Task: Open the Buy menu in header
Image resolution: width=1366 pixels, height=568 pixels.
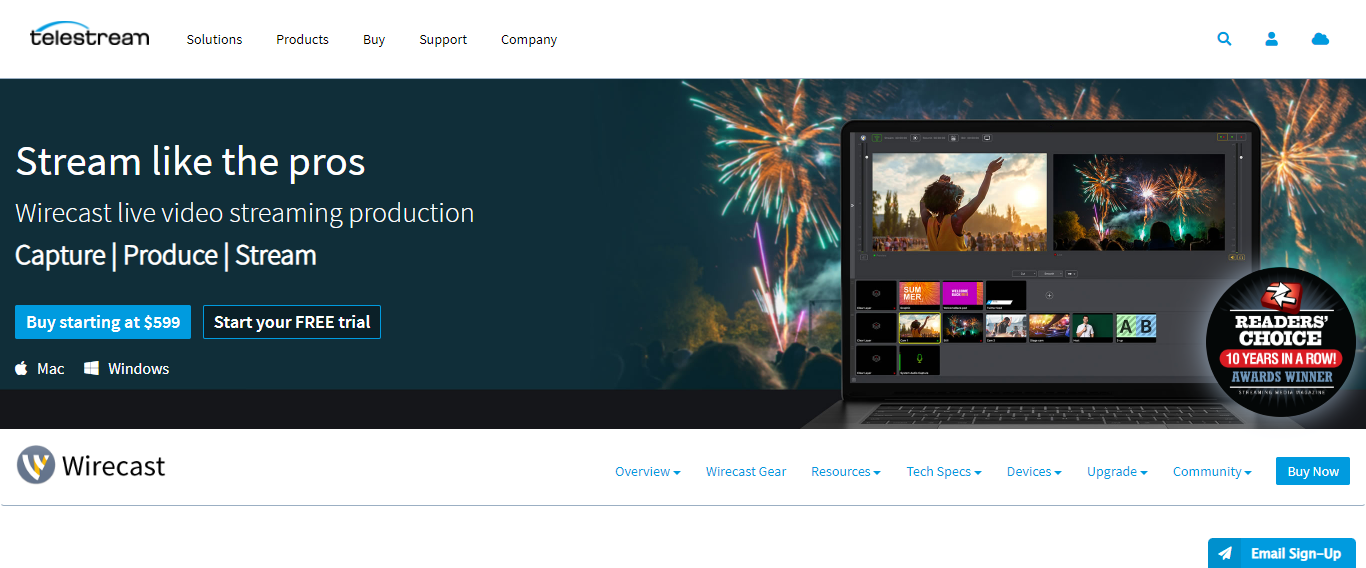Action: click(x=374, y=40)
